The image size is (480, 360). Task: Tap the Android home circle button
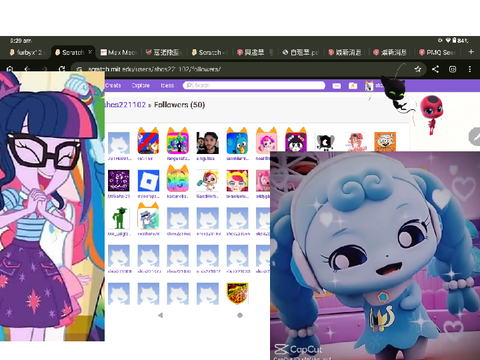(240, 315)
